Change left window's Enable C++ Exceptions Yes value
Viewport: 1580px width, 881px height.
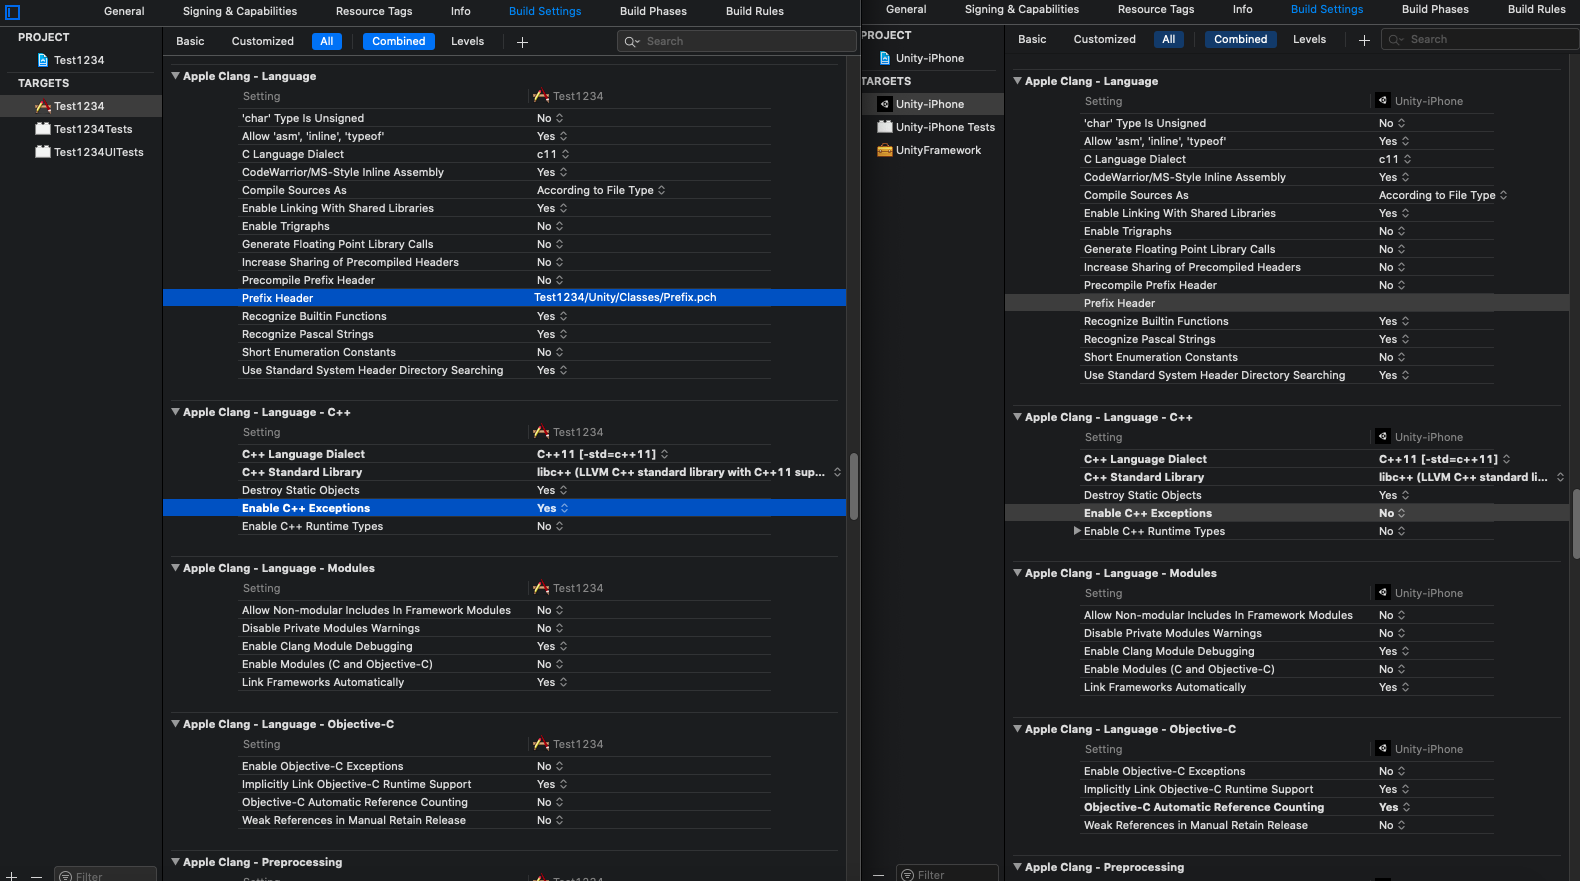click(552, 508)
